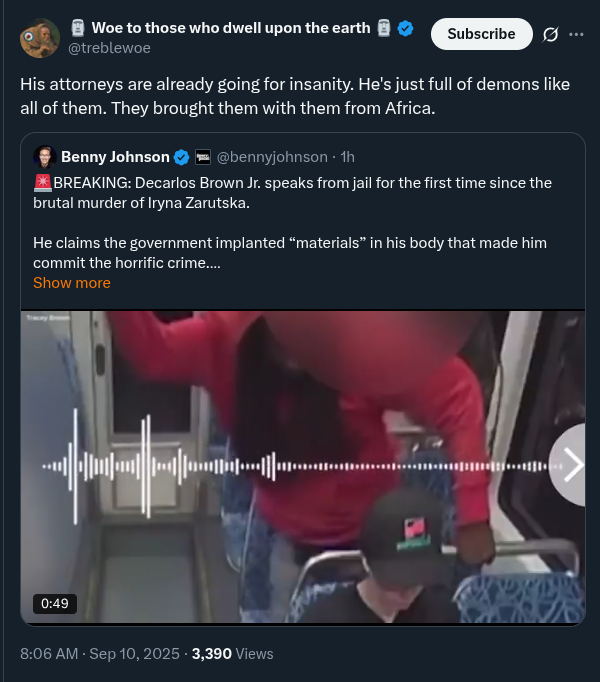Click the Subscribe button
Screen dimensions: 600x682
[481, 34]
